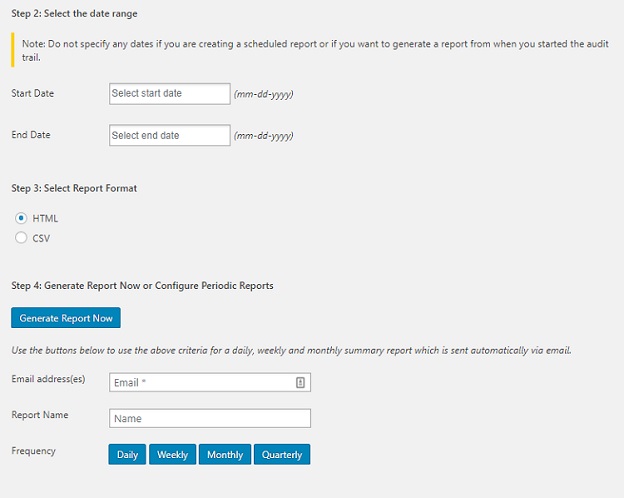Image resolution: width=624 pixels, height=498 pixels.
Task: Click Generate Report Now
Action: [66, 318]
